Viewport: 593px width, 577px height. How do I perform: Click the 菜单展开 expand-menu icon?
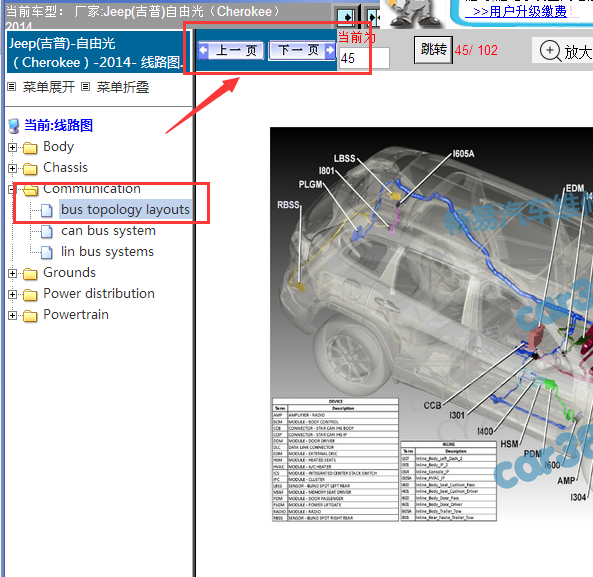tap(12, 87)
